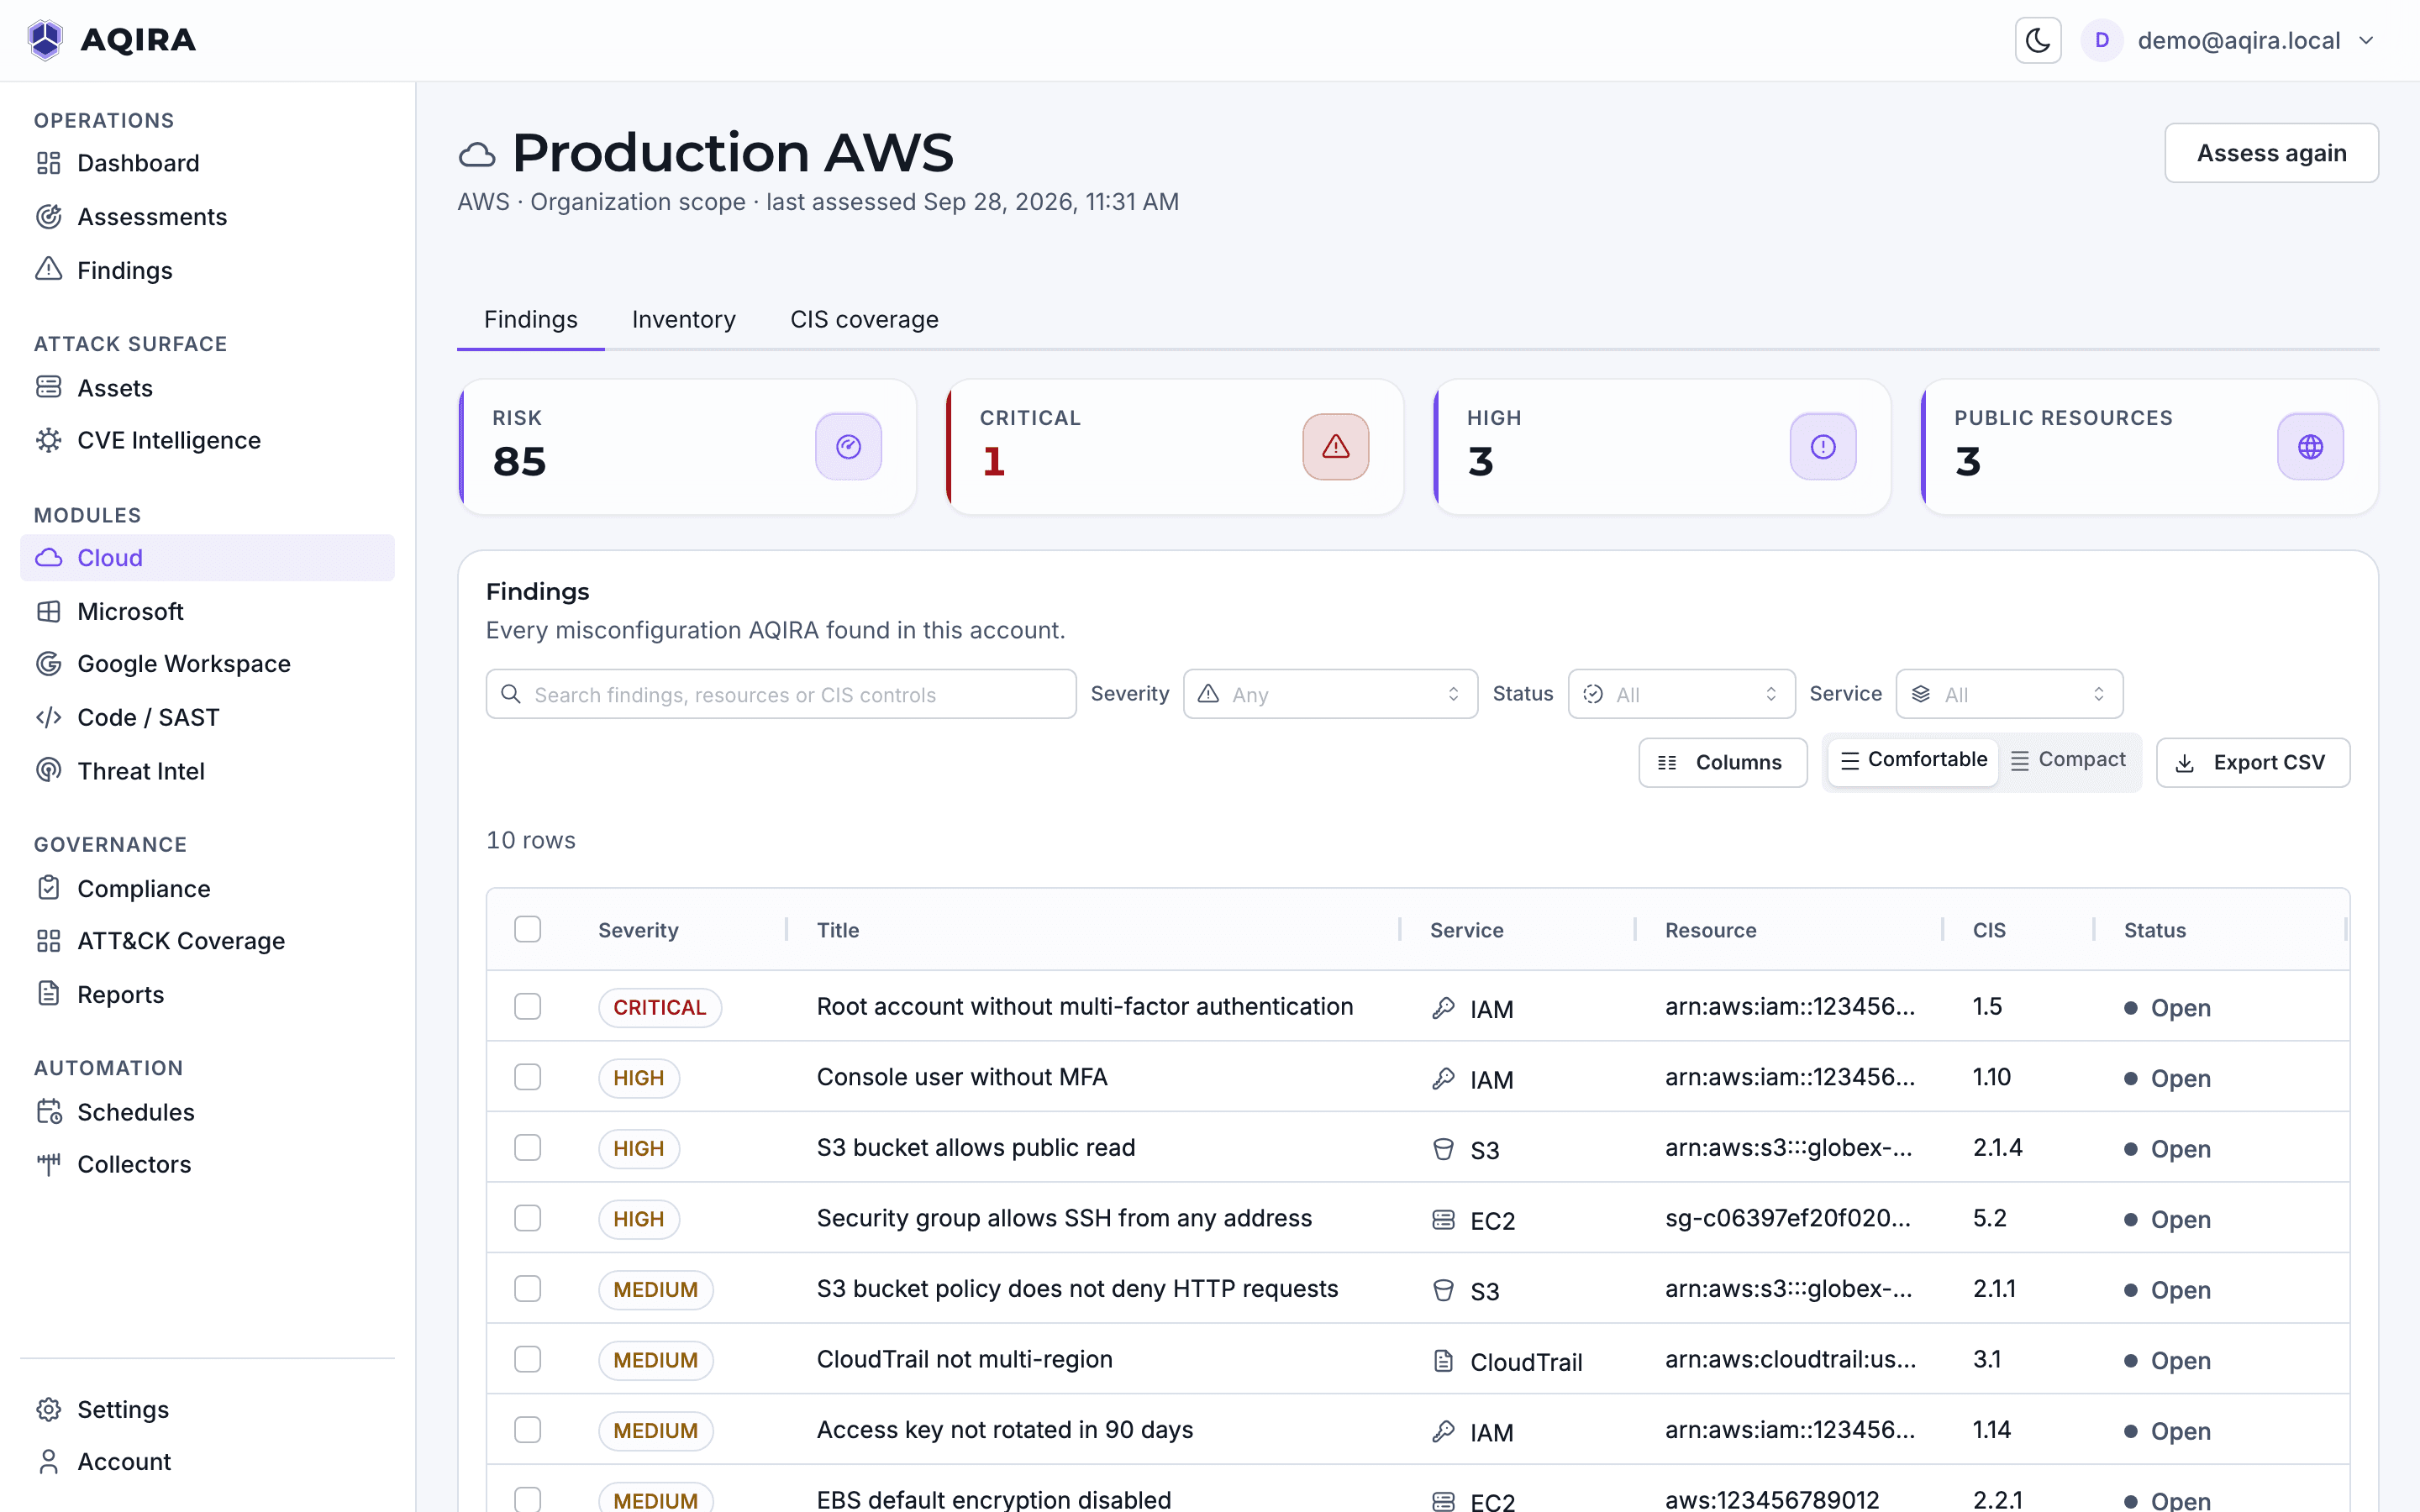Open the Reports page
2420x1512 pixels.
207,994
